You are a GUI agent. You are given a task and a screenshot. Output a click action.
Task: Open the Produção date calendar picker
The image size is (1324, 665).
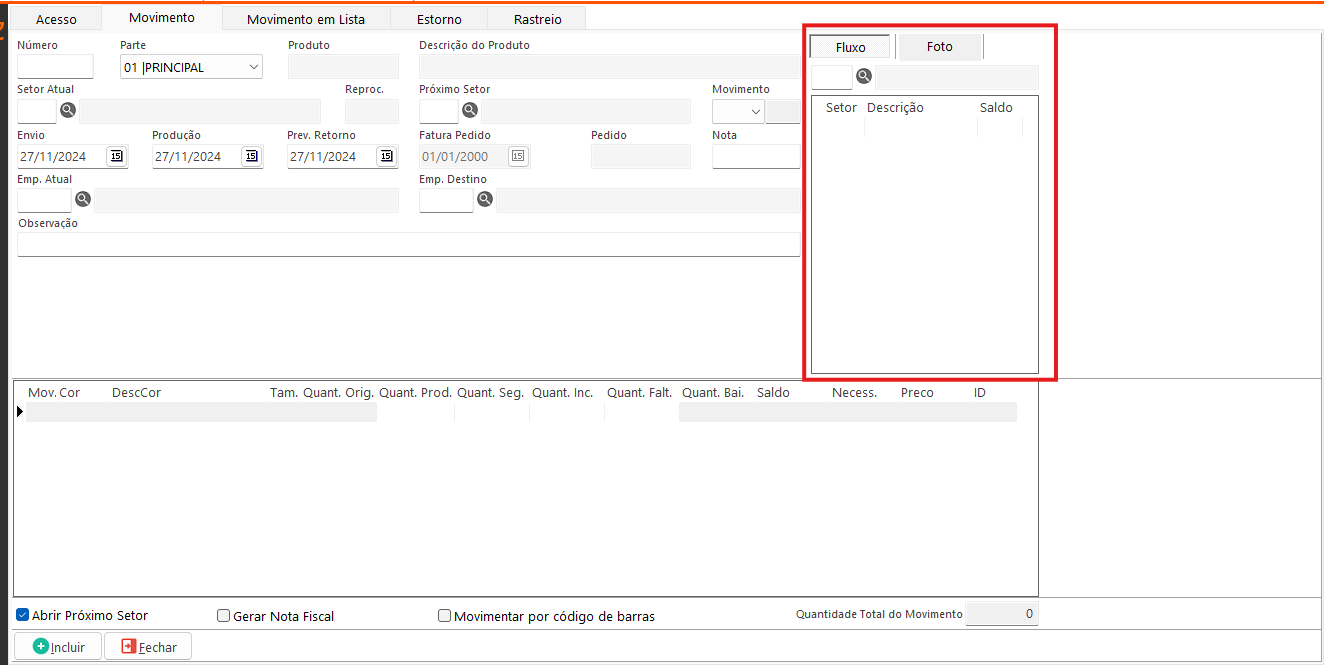pyautogui.click(x=251, y=156)
